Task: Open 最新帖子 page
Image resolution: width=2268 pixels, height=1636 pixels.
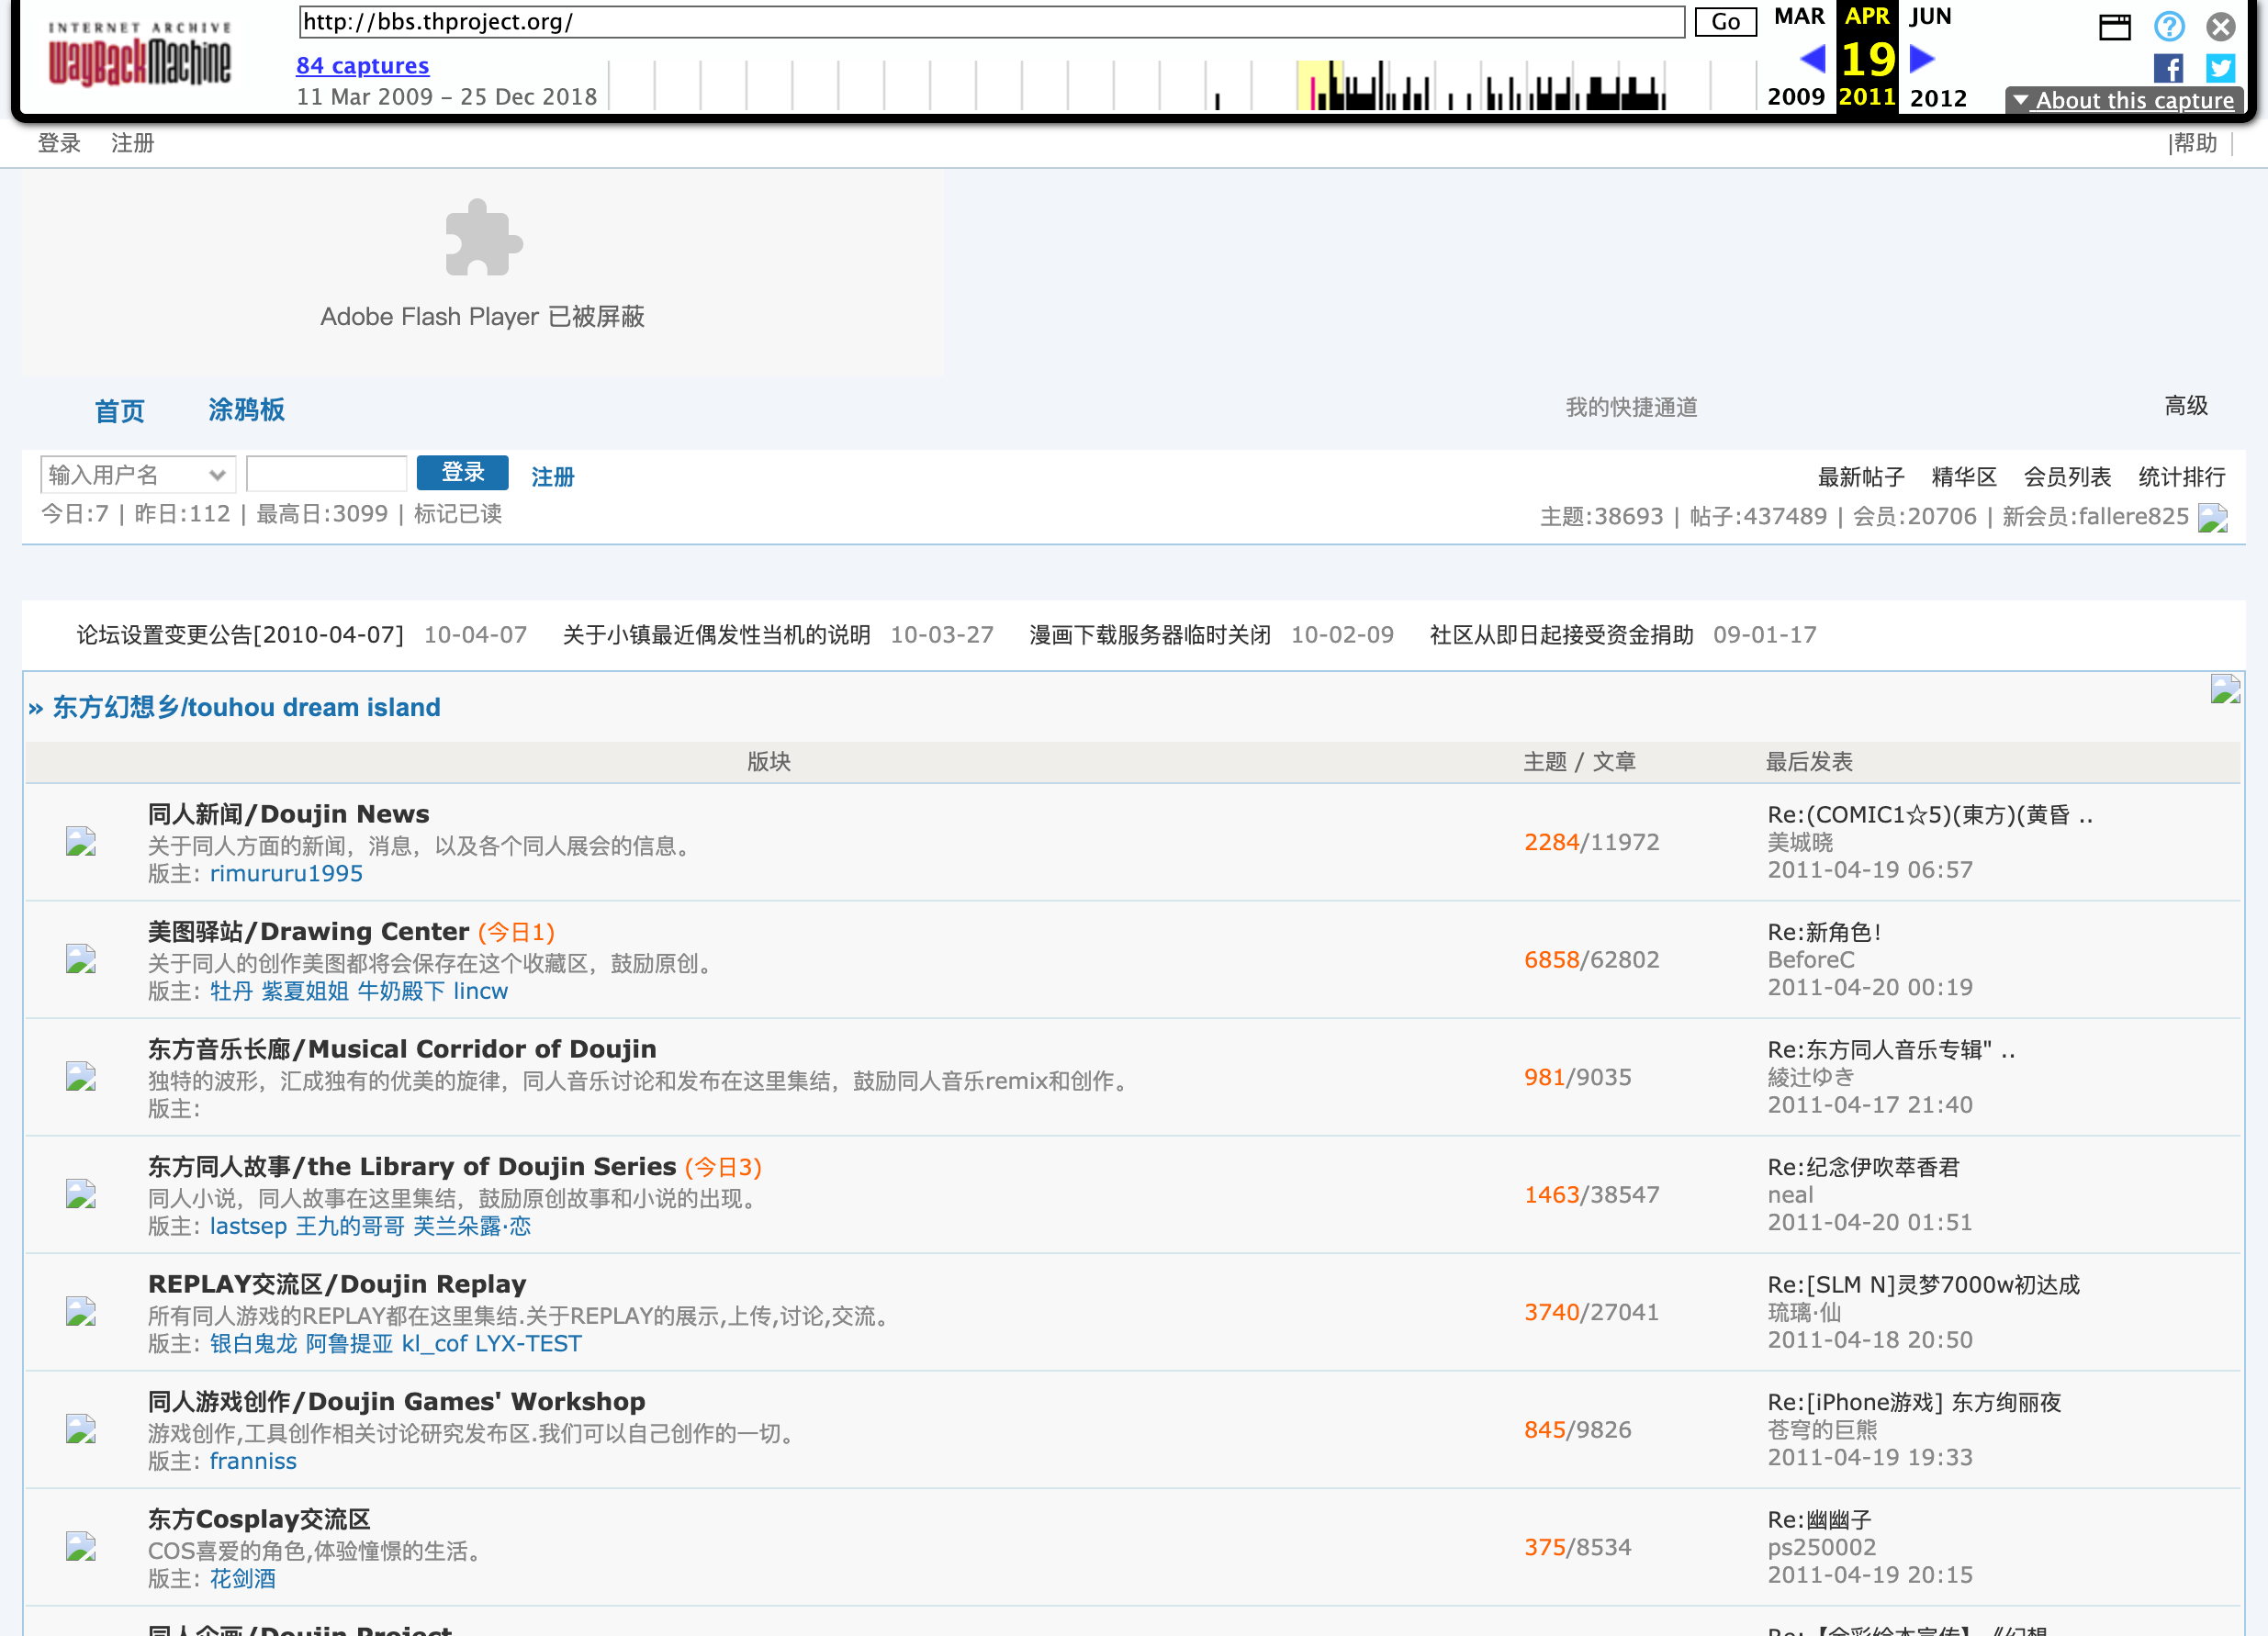Action: coord(1861,477)
